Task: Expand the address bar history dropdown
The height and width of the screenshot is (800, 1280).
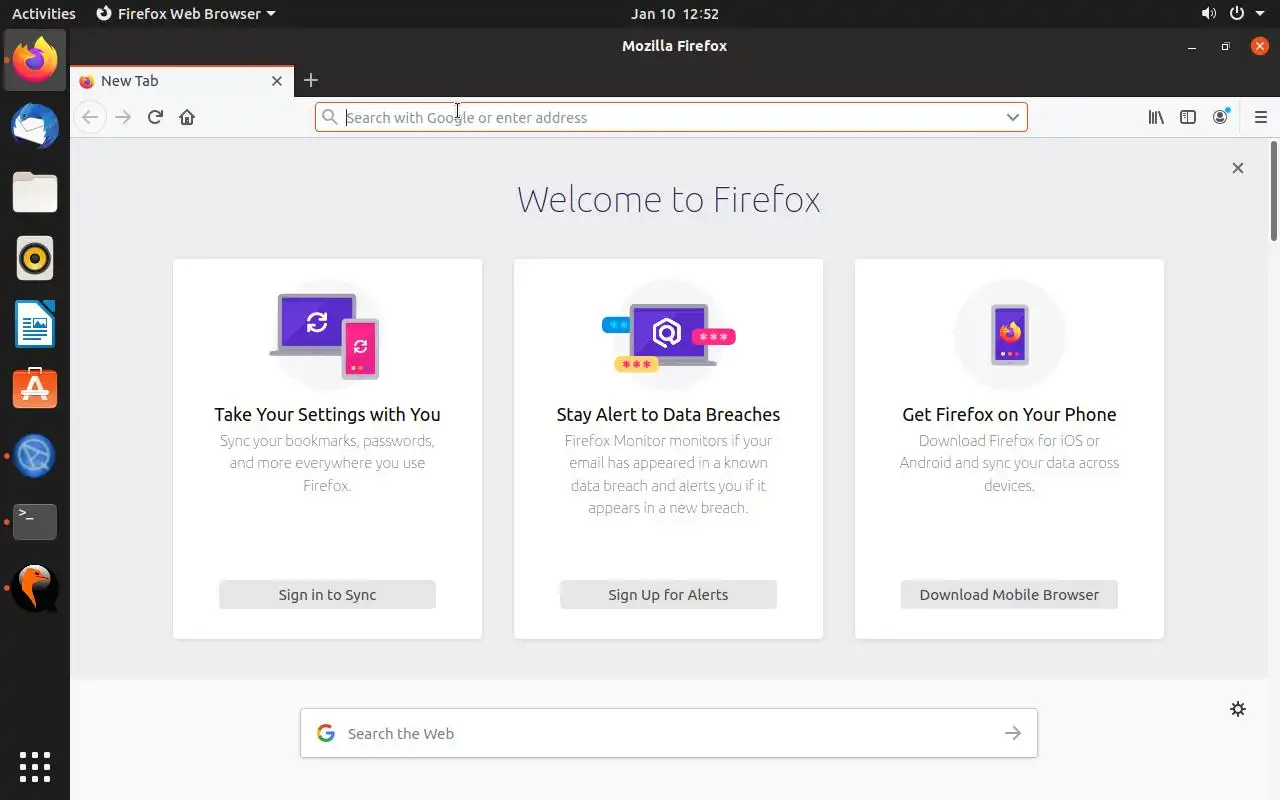Action: pyautogui.click(x=1013, y=117)
